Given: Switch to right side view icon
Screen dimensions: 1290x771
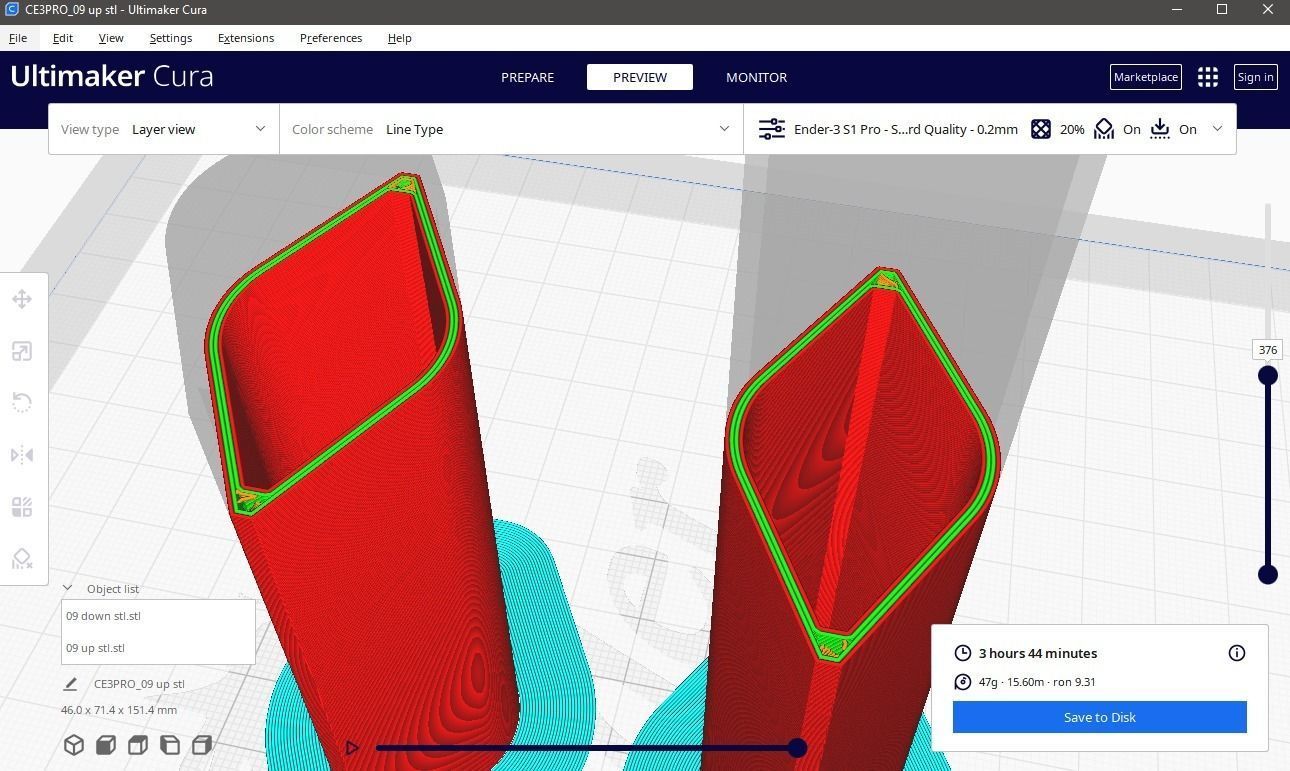Looking at the screenshot, I should tap(202, 745).
